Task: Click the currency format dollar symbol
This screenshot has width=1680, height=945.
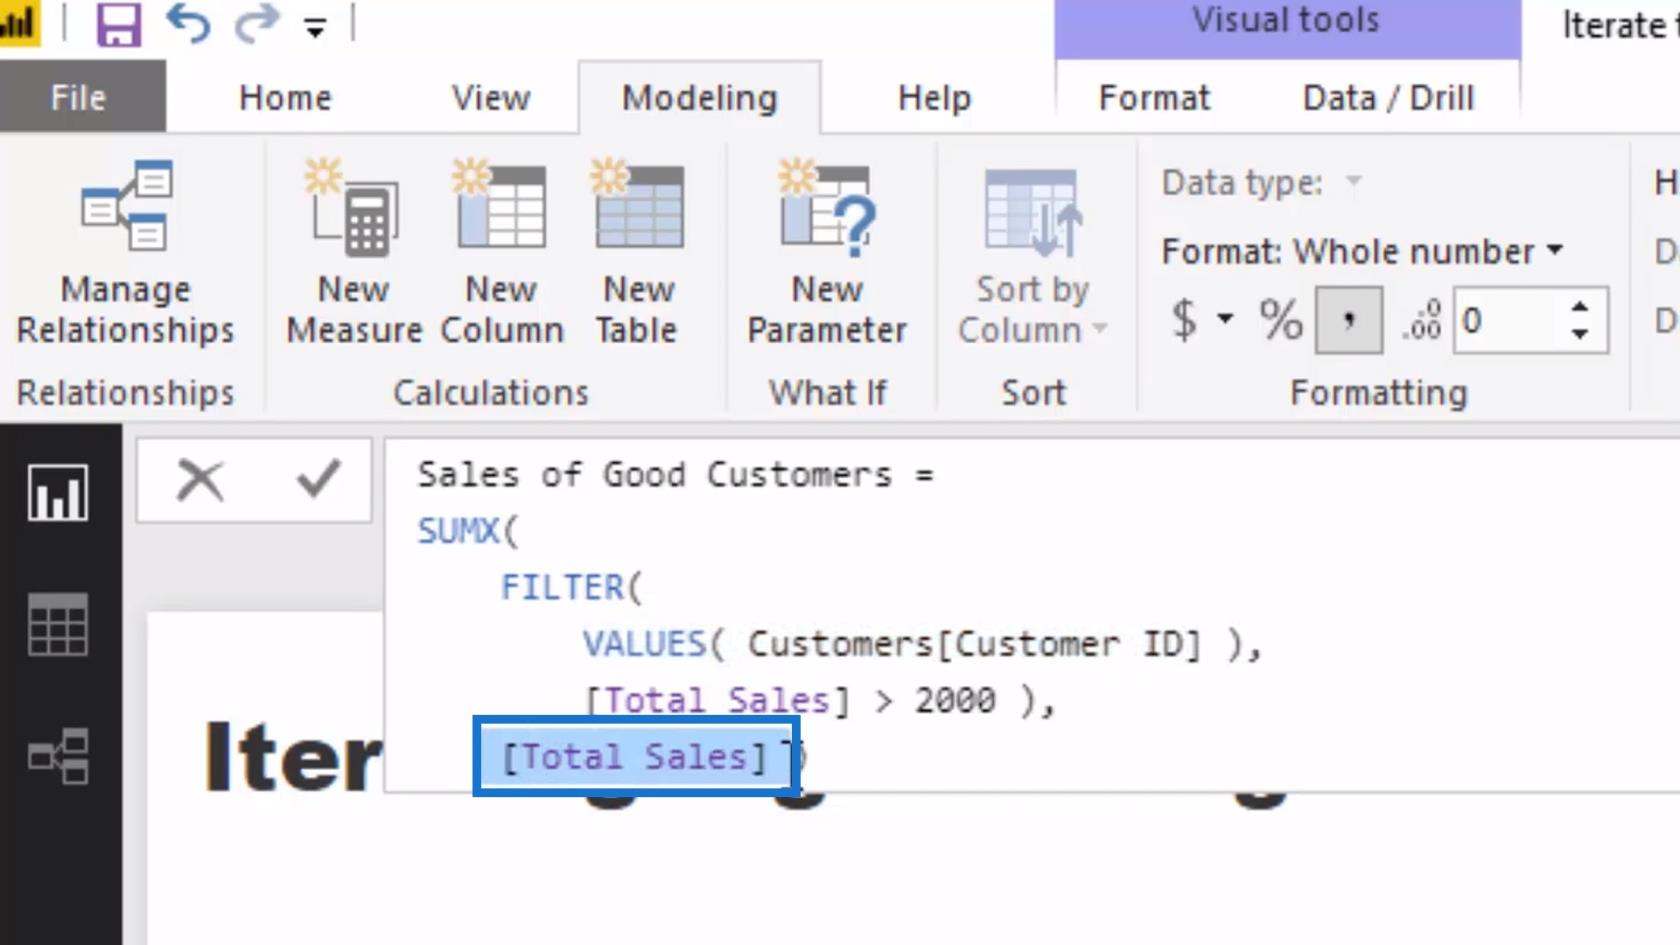Action: click(1184, 320)
